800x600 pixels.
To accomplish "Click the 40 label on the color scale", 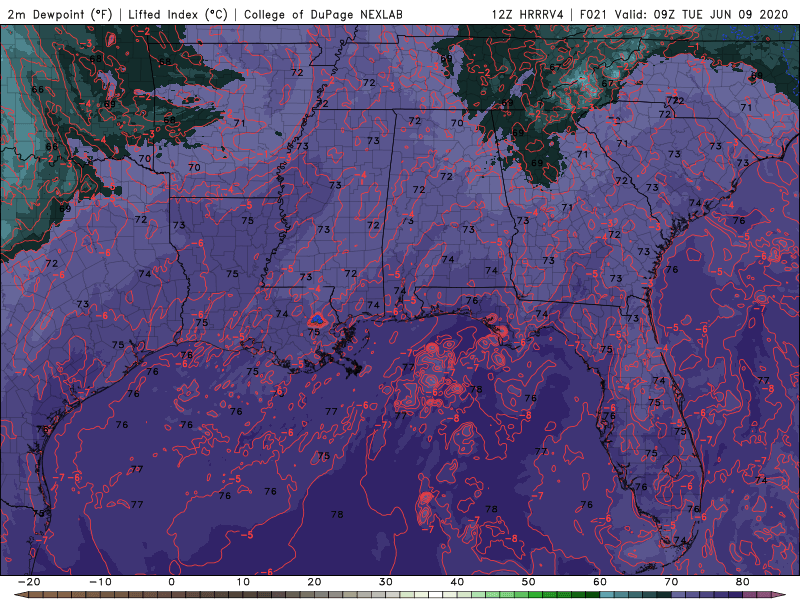I will (457, 582).
